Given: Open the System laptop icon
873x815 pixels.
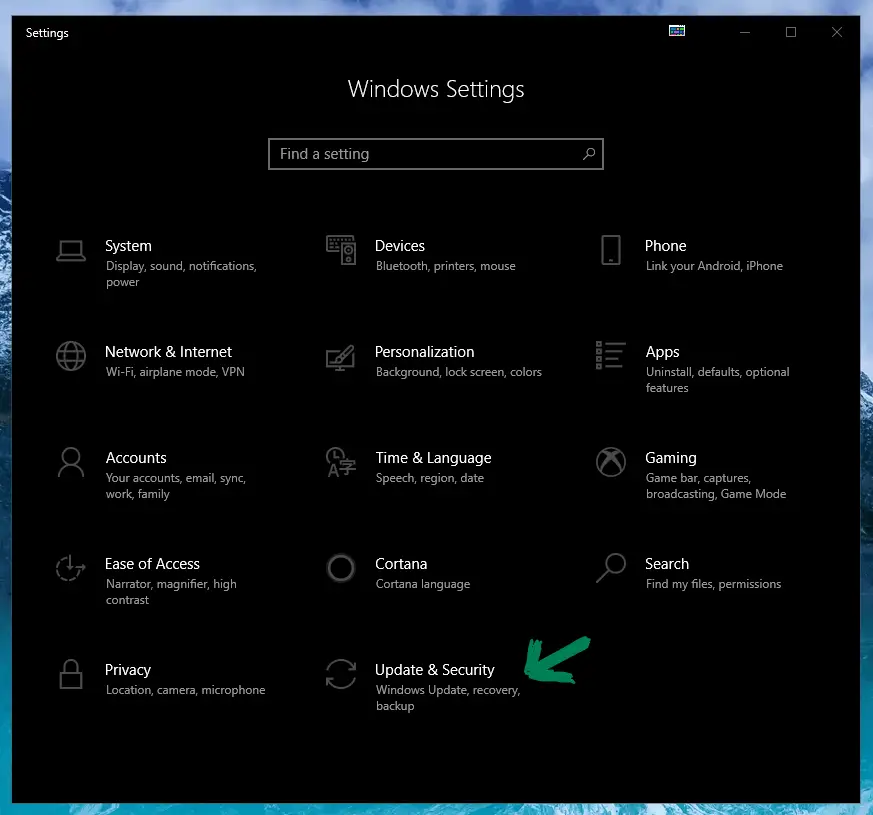Looking at the screenshot, I should (x=71, y=251).
